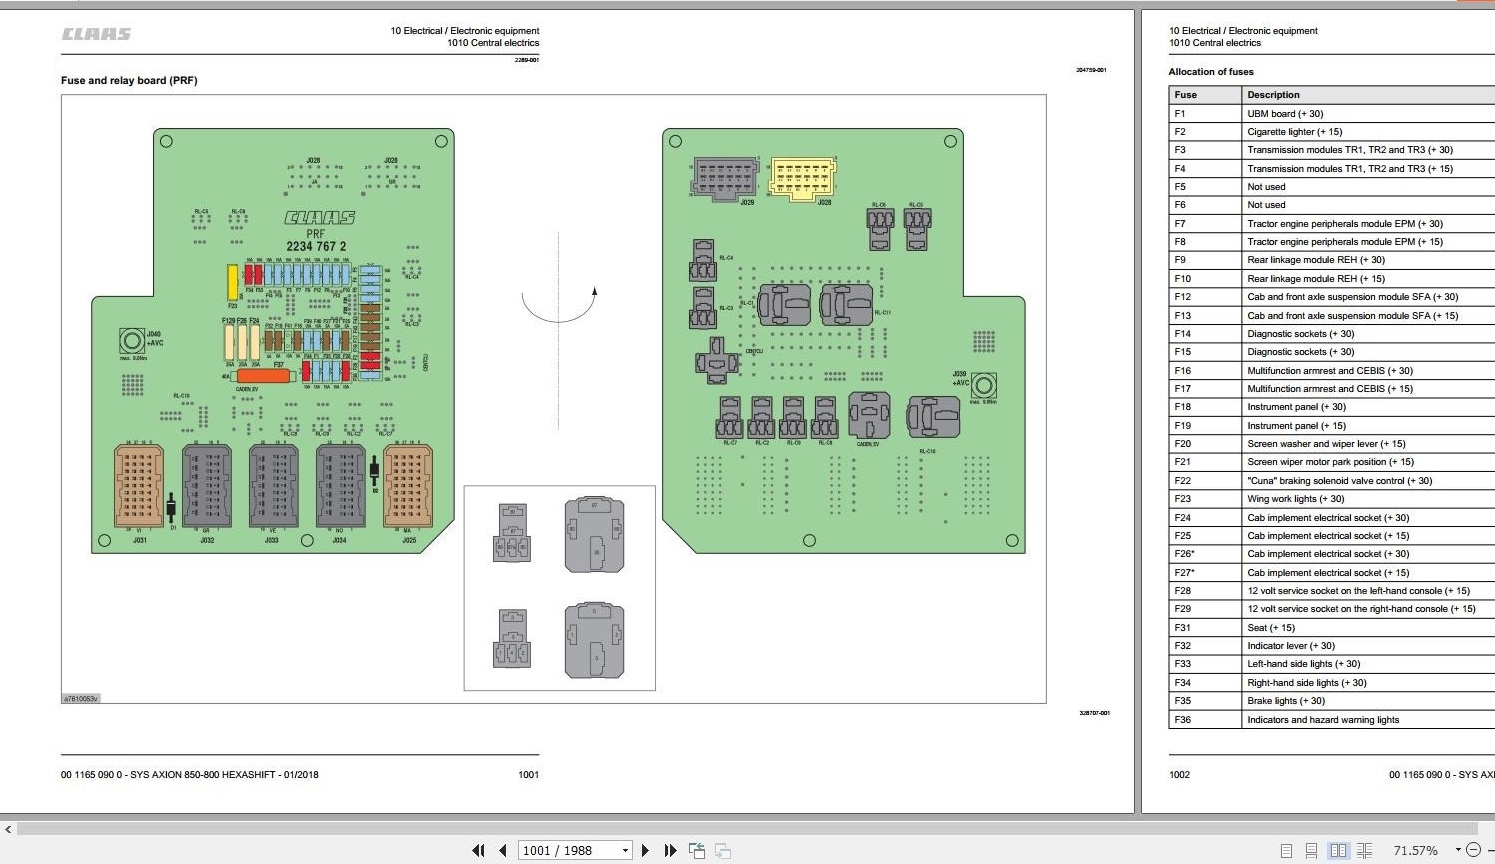Click the yellow F23 fuse
This screenshot has width=1495, height=864.
click(x=233, y=283)
